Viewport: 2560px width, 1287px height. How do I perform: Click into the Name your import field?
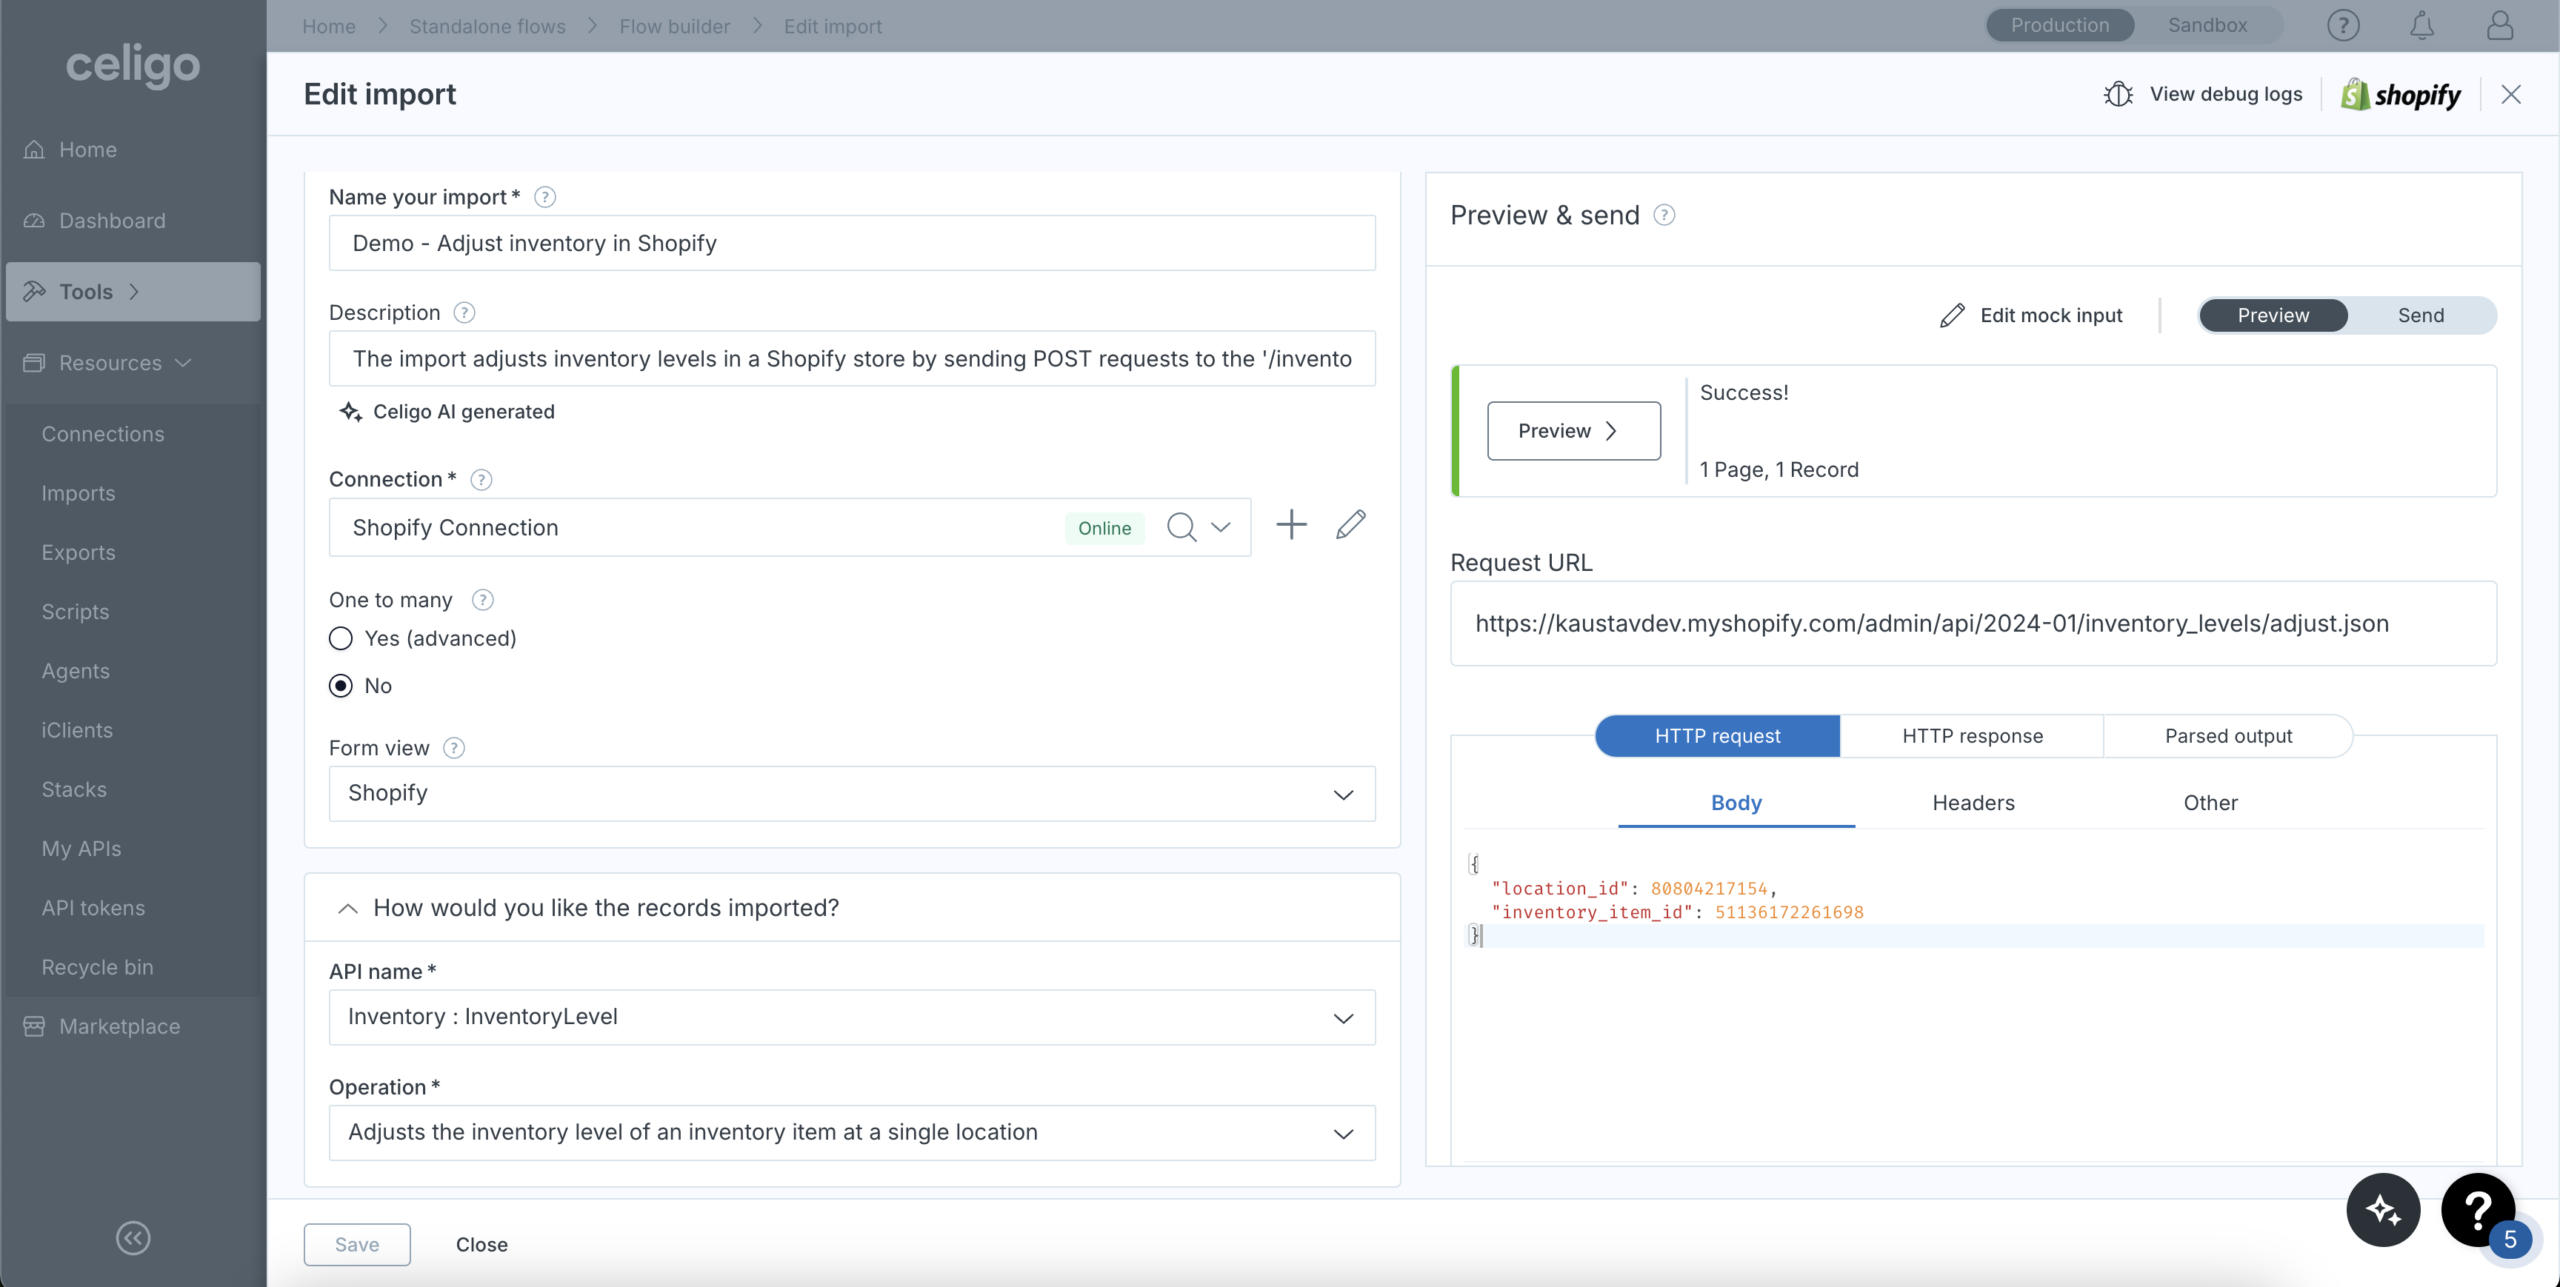tap(852, 243)
